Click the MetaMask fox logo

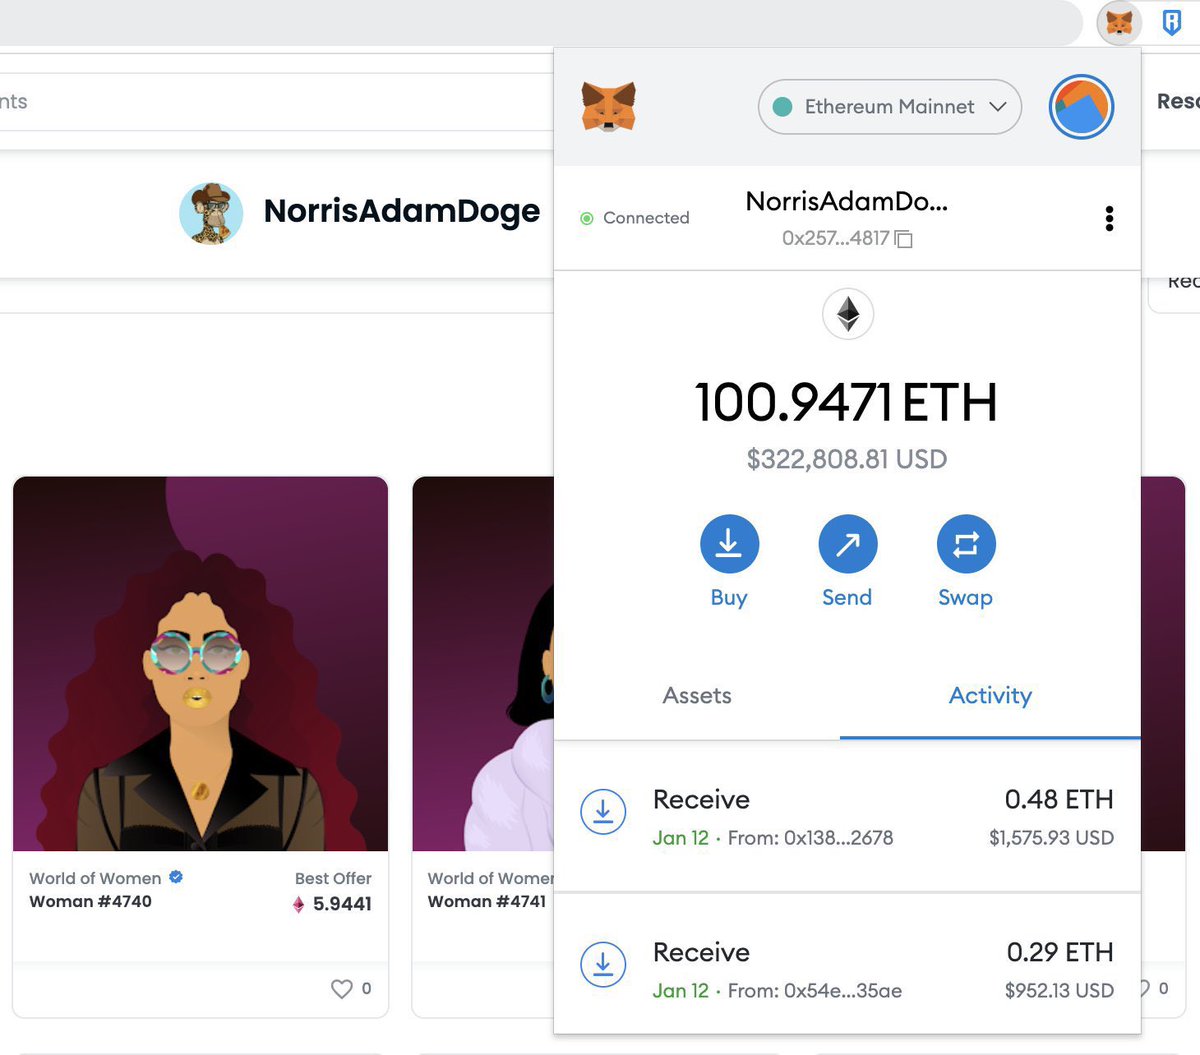coord(608,105)
